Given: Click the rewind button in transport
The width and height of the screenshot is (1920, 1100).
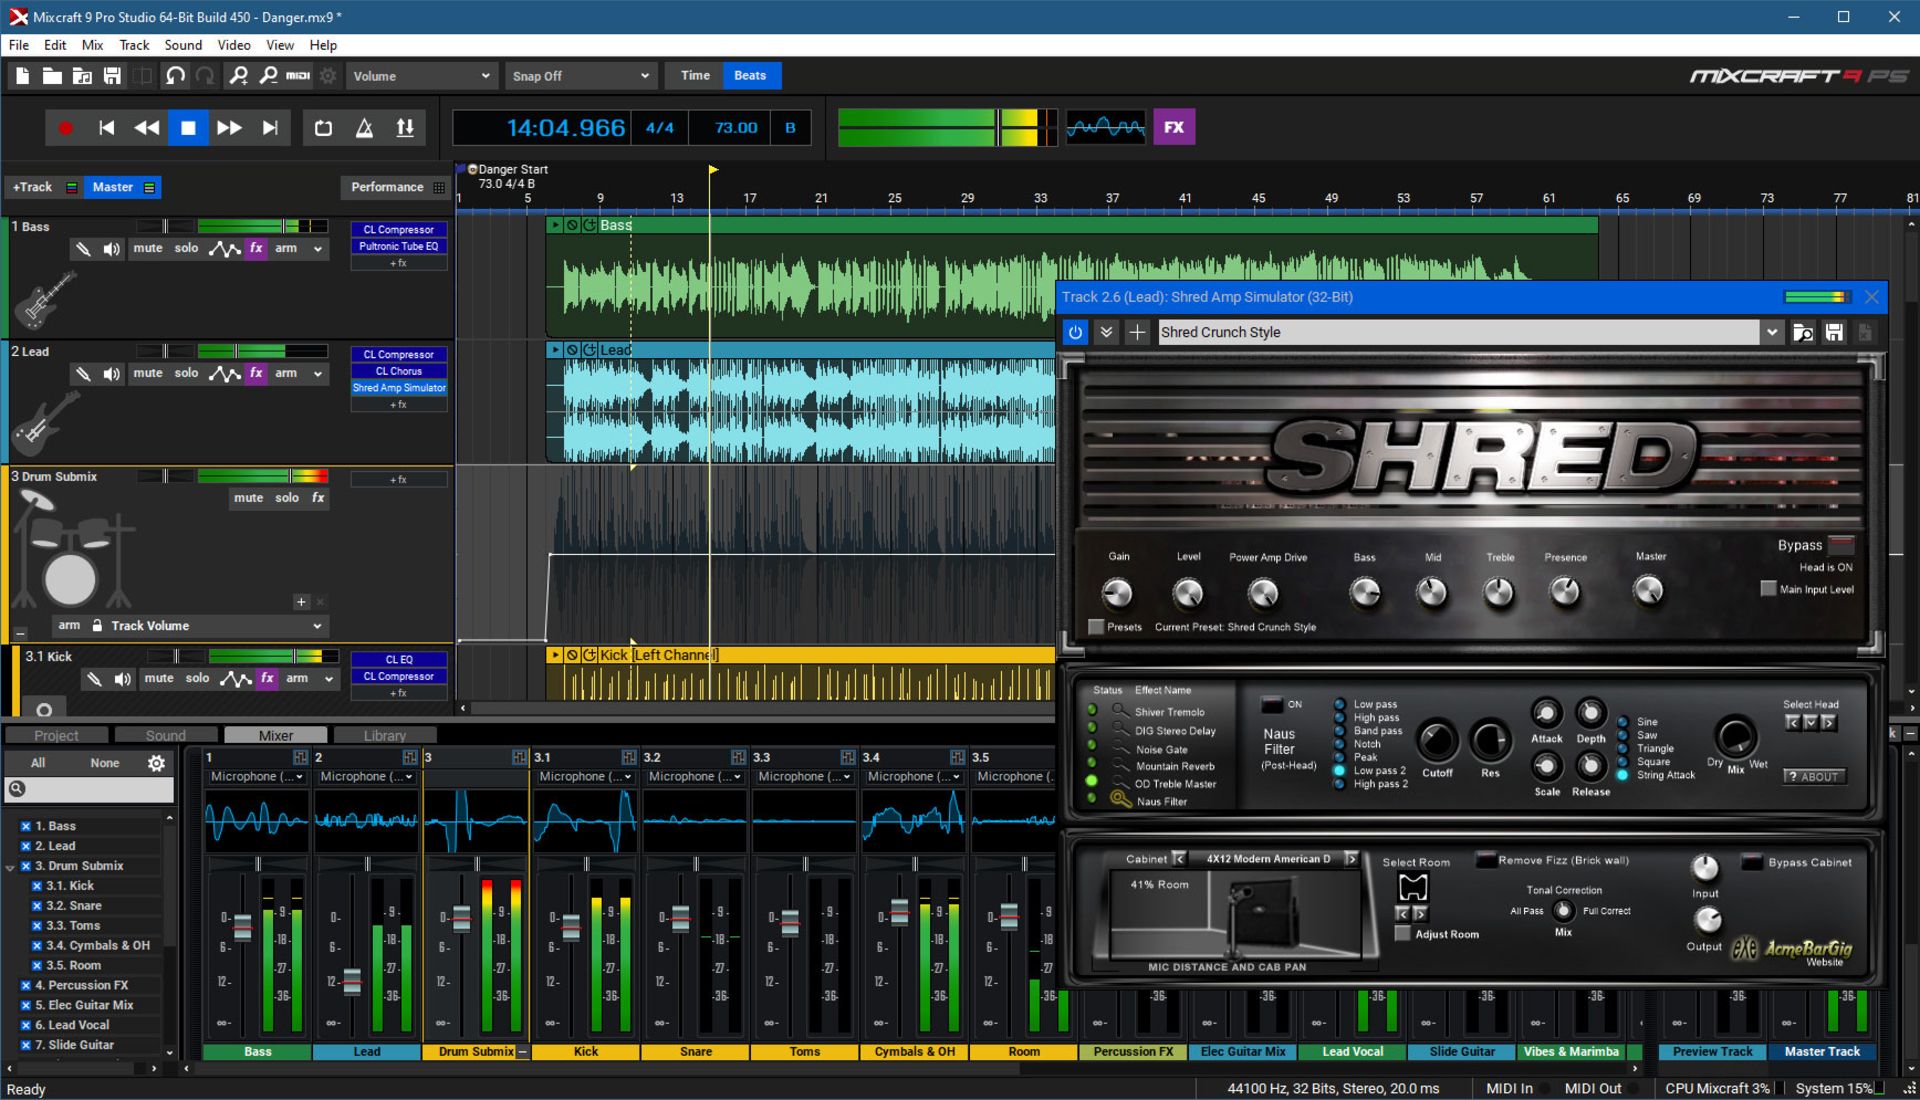Looking at the screenshot, I should [147, 128].
